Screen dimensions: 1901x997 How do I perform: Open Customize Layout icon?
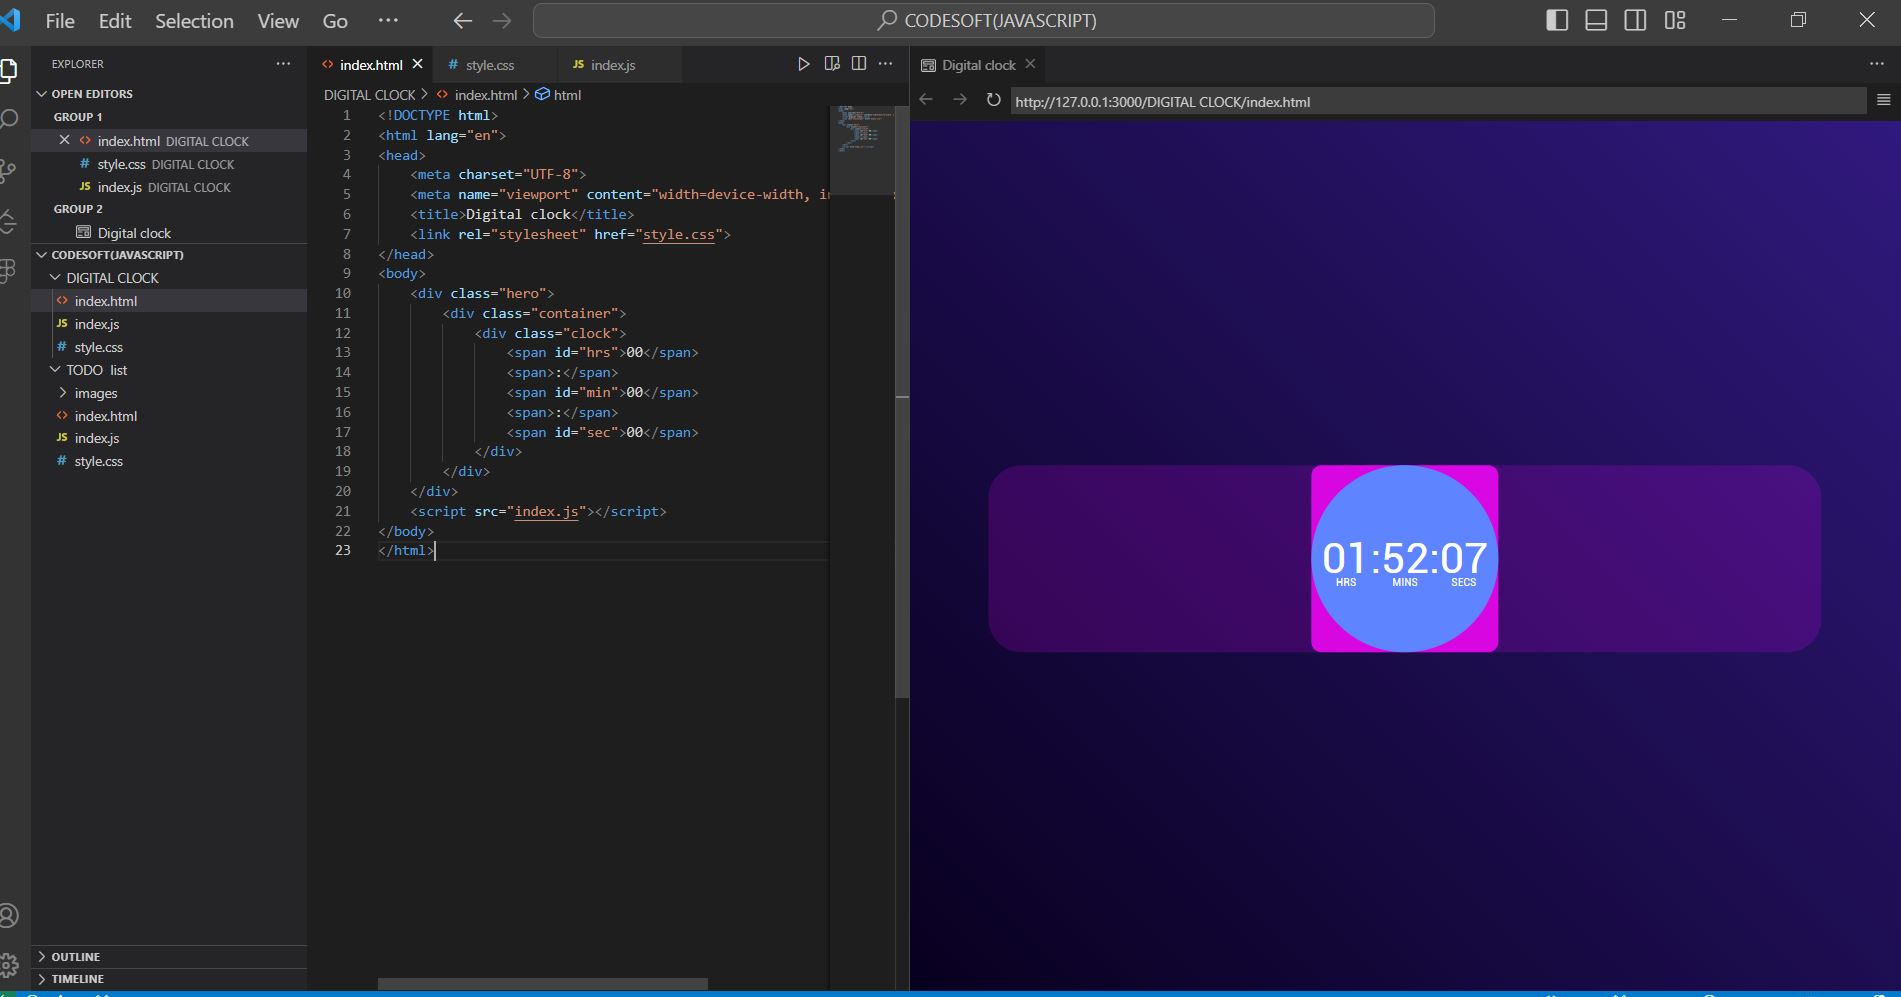coord(1675,20)
